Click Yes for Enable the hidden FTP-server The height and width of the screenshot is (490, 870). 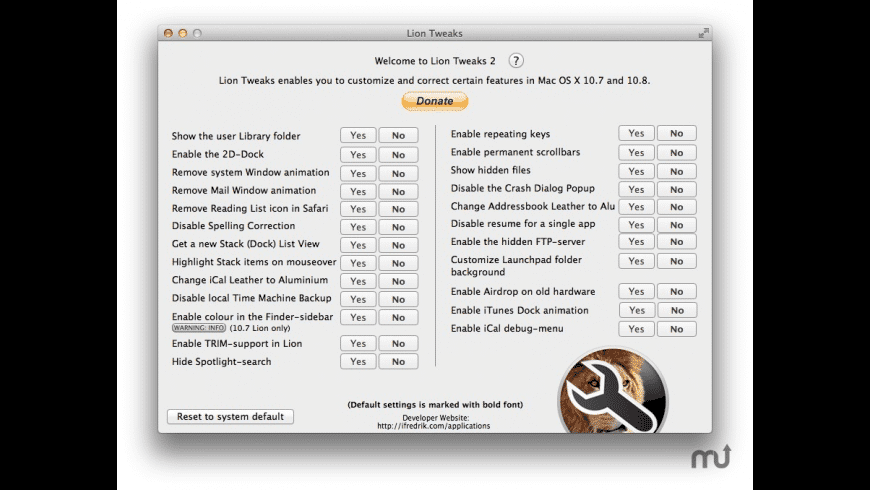click(636, 242)
